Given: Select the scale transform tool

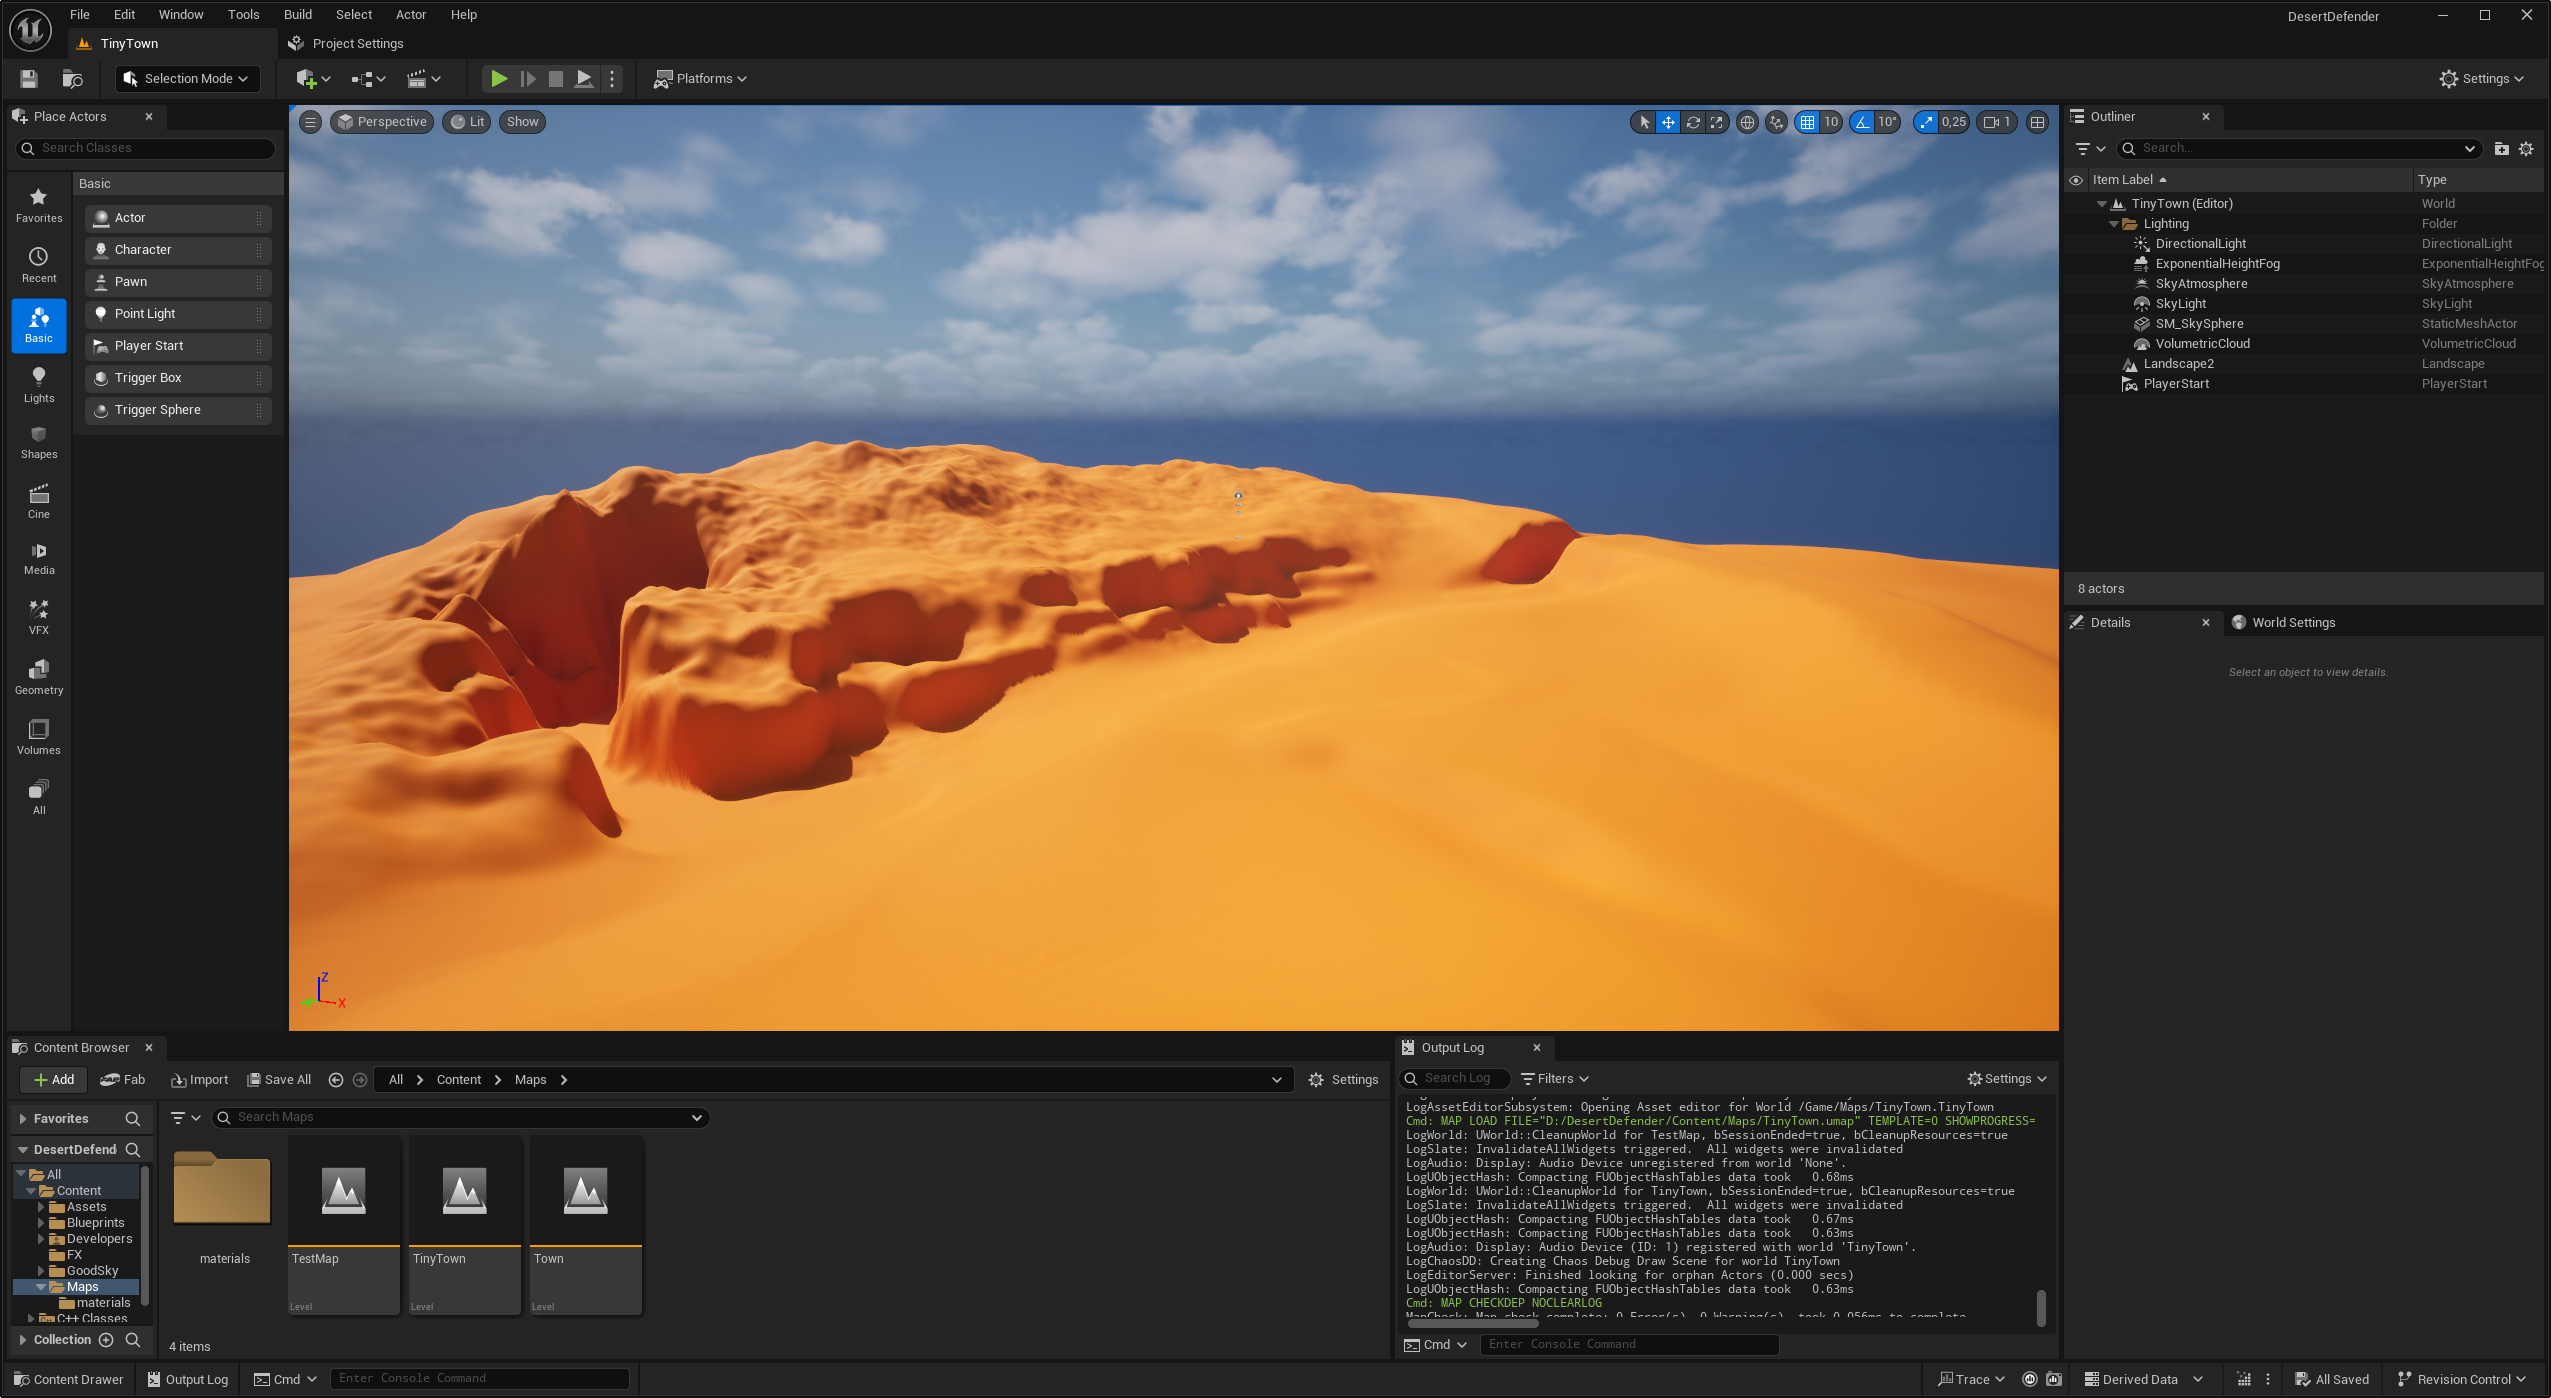Looking at the screenshot, I should point(1716,122).
